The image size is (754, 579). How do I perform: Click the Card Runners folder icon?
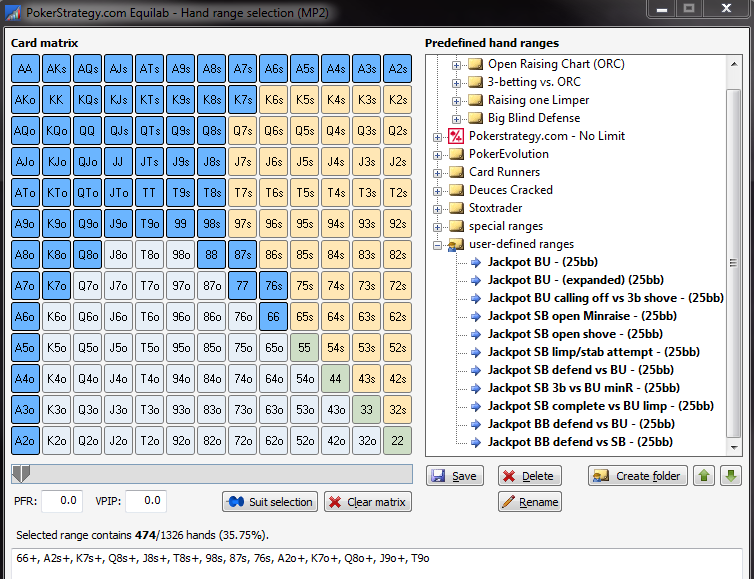click(456, 172)
